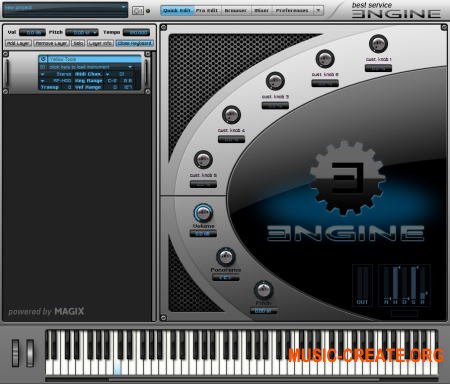
Task: Click the value box under cust. knob 2
Action: 325,83
